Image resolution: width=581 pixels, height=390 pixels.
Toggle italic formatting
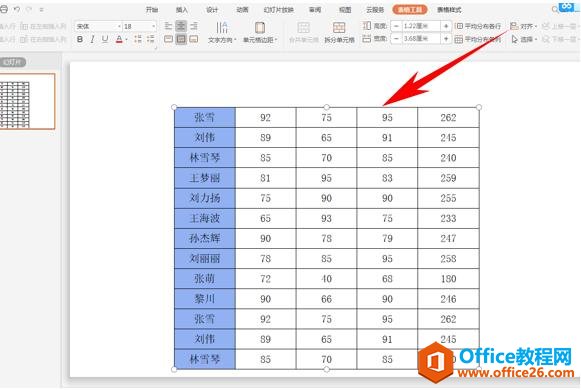pyautogui.click(x=92, y=39)
